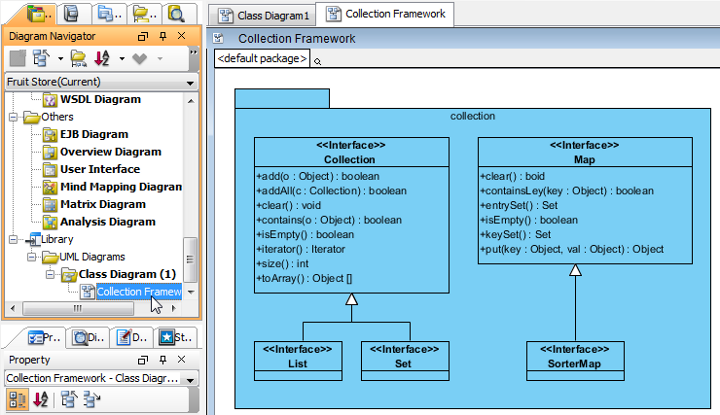Sort properties alphabetically in Property toolbar
Image resolution: width=720 pixels, height=415 pixels.
[x=40, y=399]
